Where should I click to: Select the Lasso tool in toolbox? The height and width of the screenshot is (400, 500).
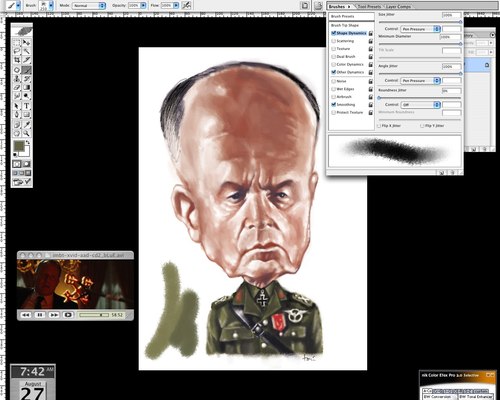17,51
